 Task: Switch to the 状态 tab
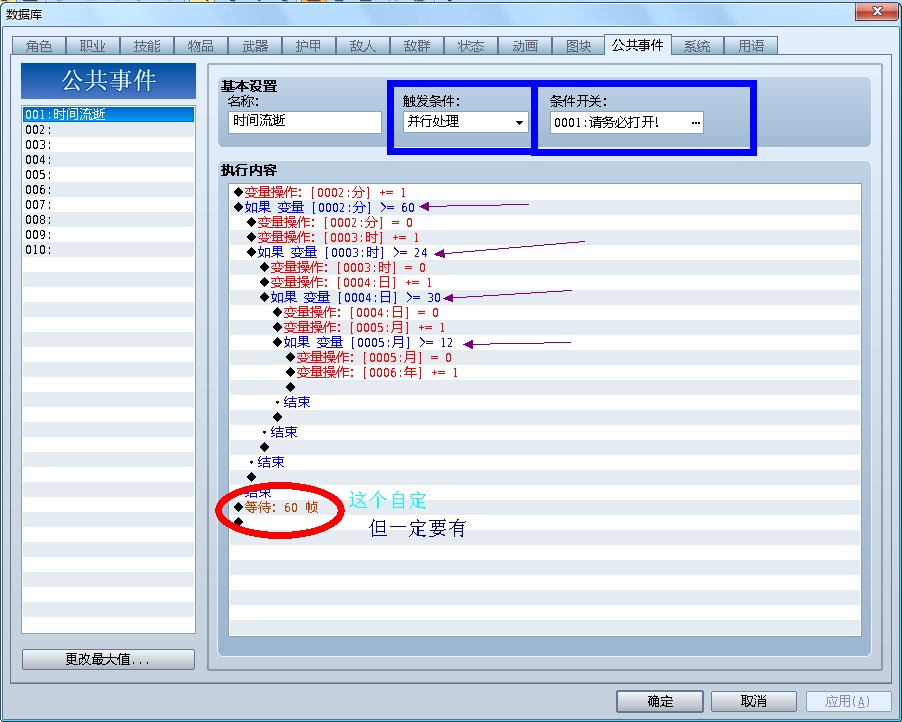[x=471, y=46]
